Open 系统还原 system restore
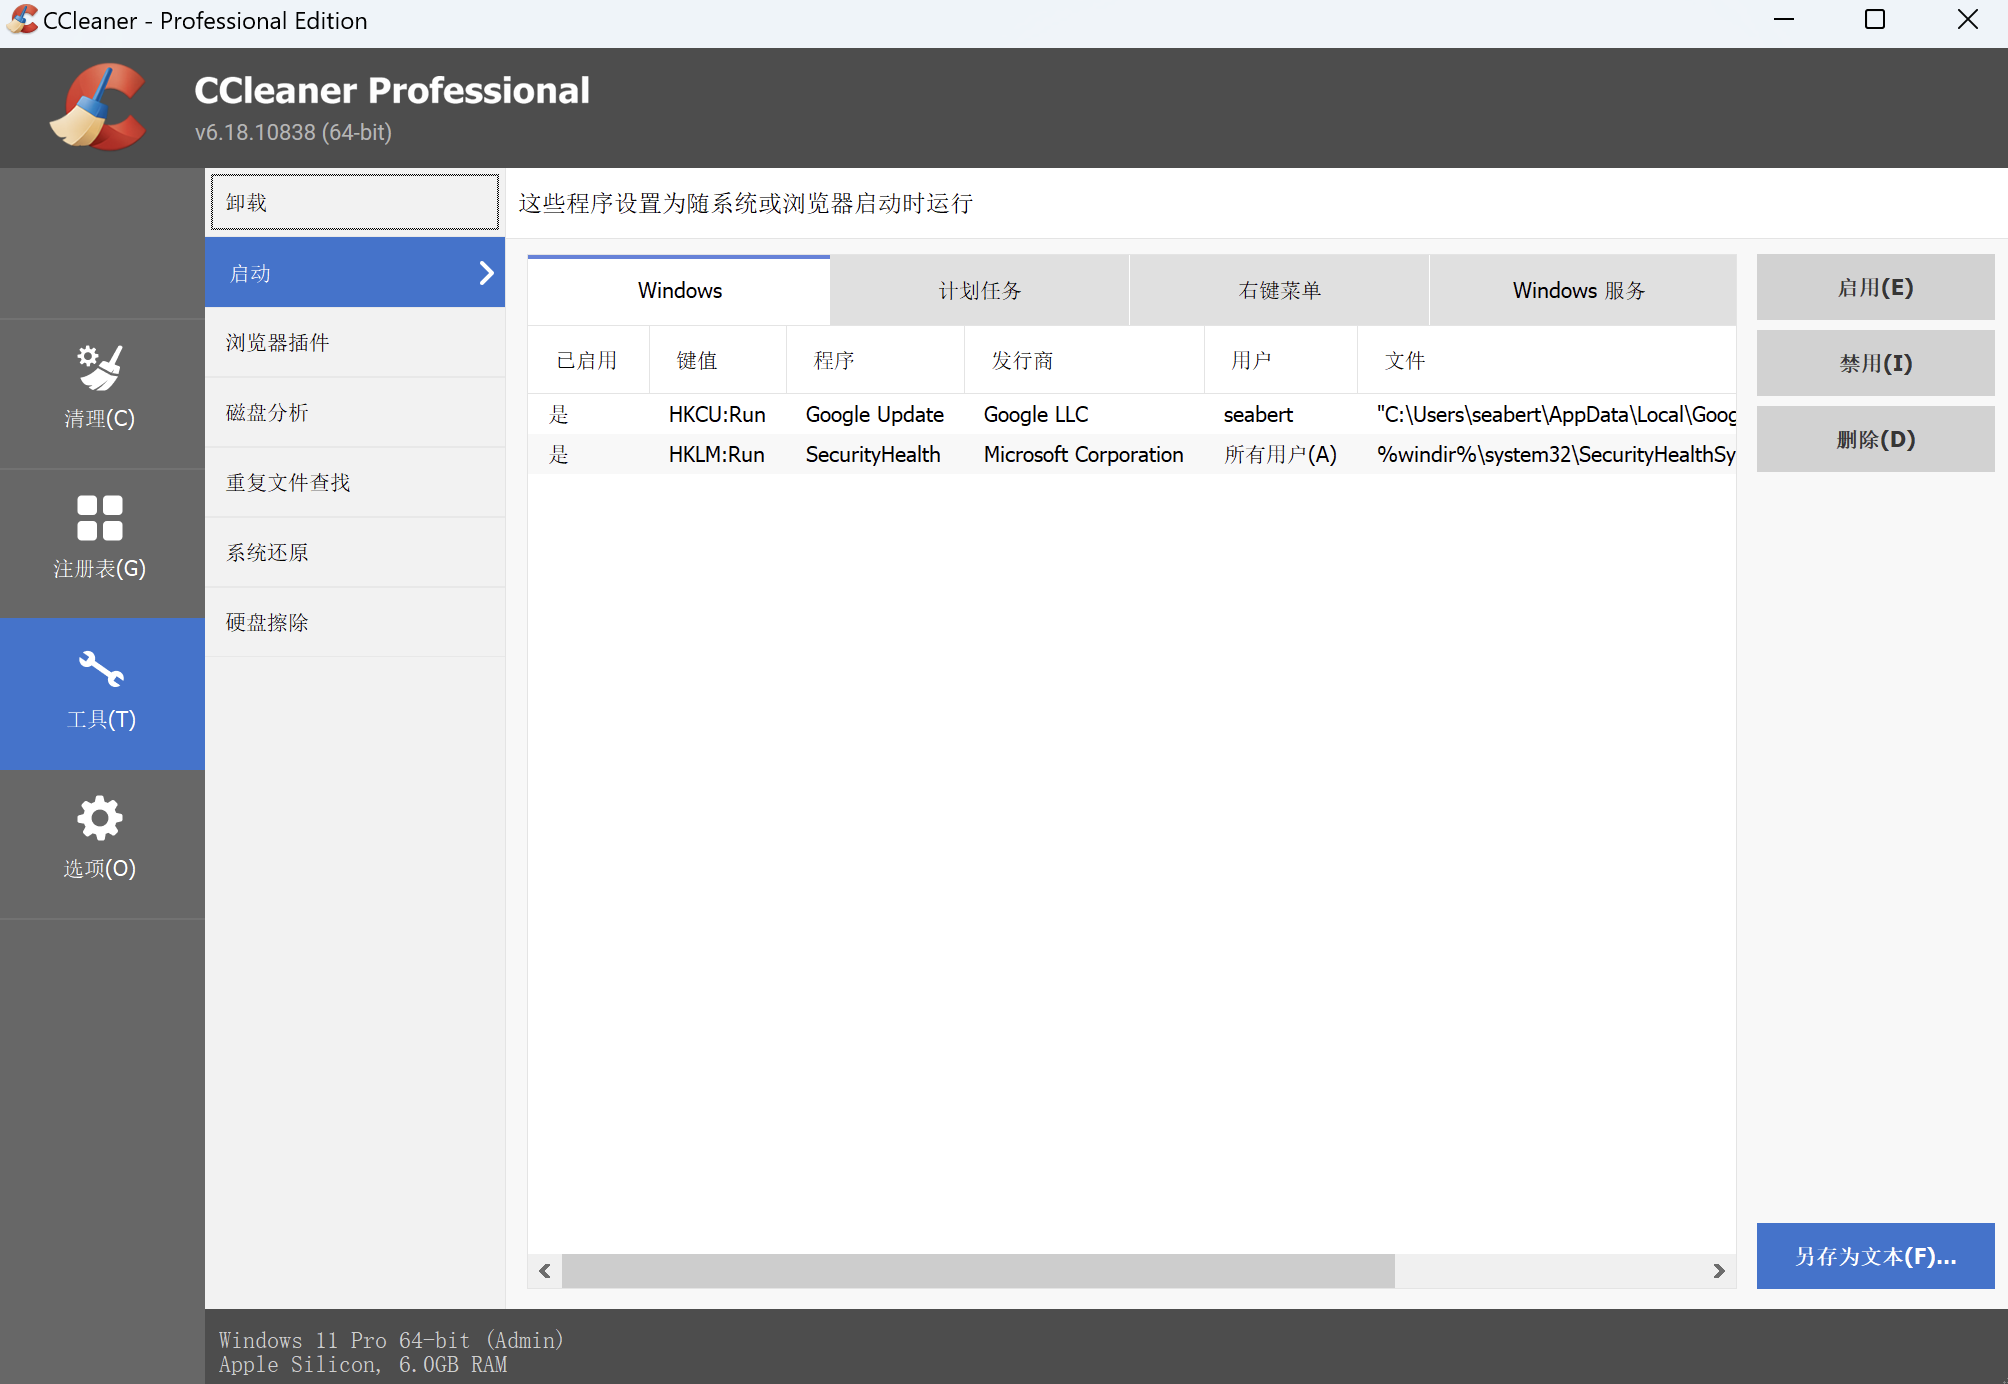The image size is (2008, 1384). pos(355,553)
